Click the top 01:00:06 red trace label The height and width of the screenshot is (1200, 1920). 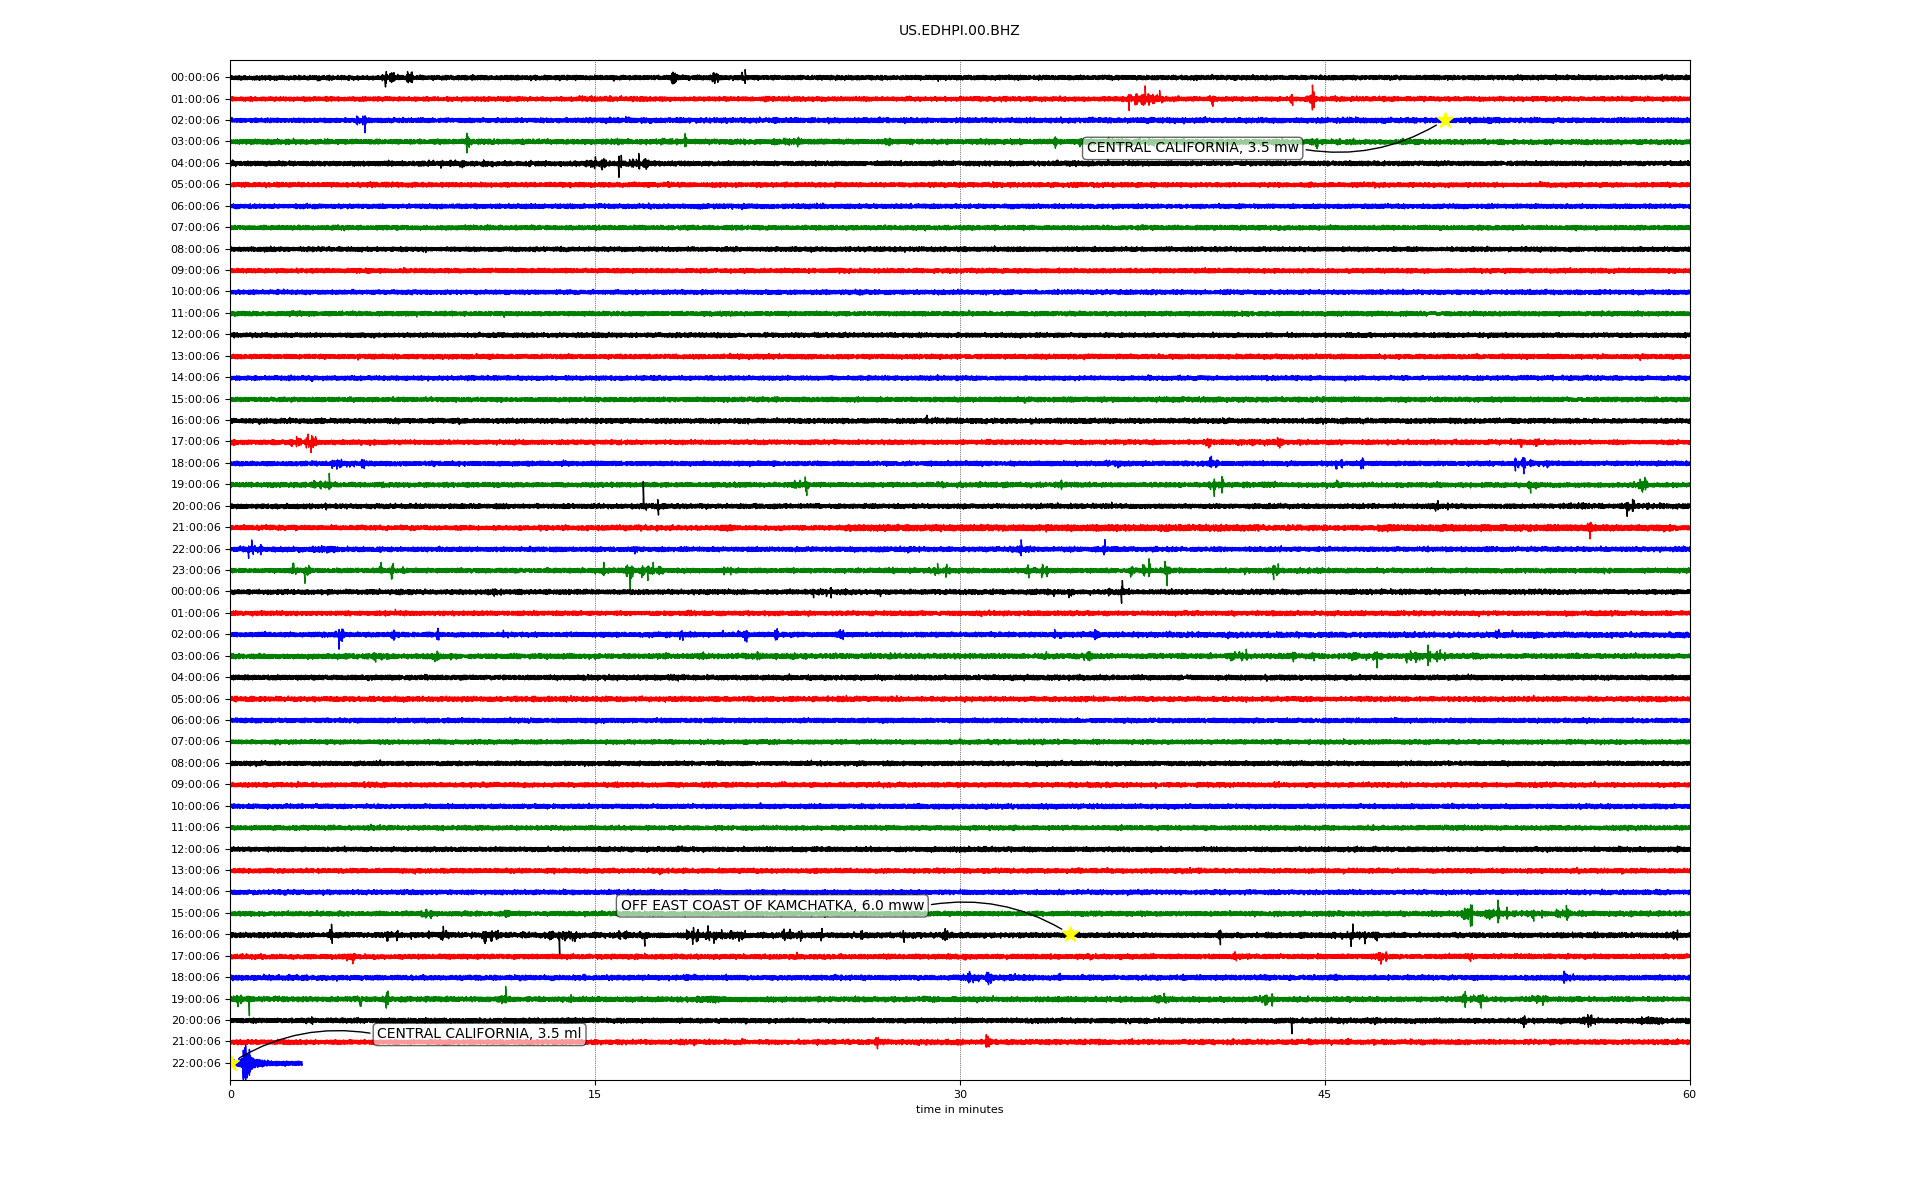coord(195,99)
